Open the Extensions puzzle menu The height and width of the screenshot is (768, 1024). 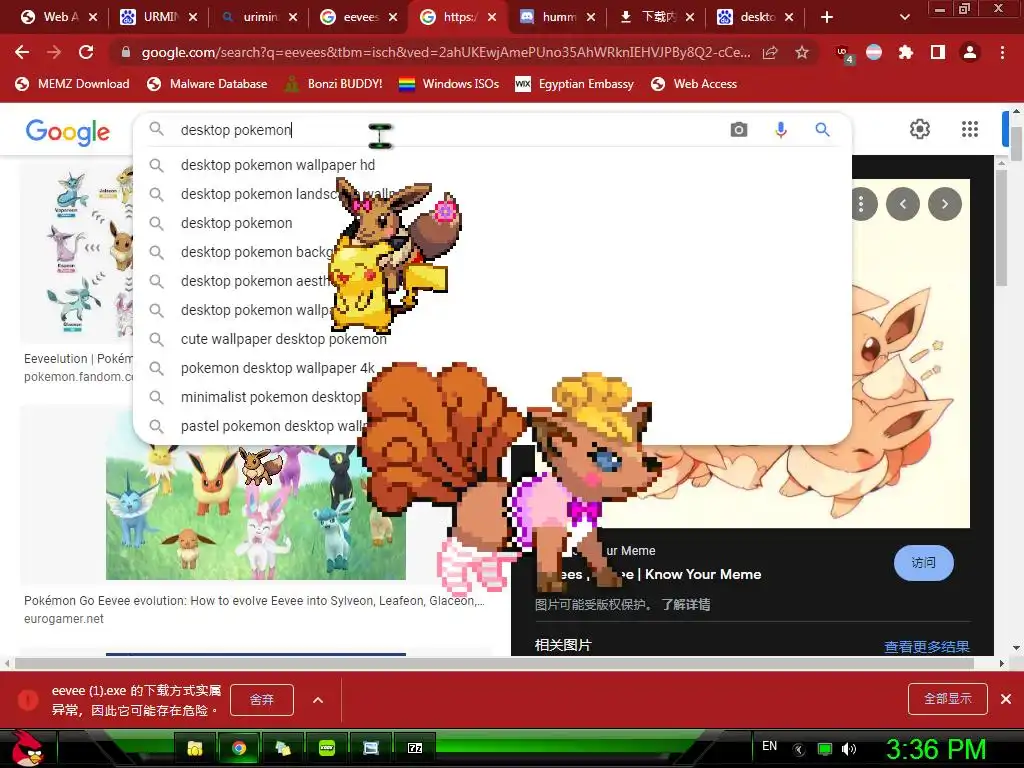pos(905,52)
